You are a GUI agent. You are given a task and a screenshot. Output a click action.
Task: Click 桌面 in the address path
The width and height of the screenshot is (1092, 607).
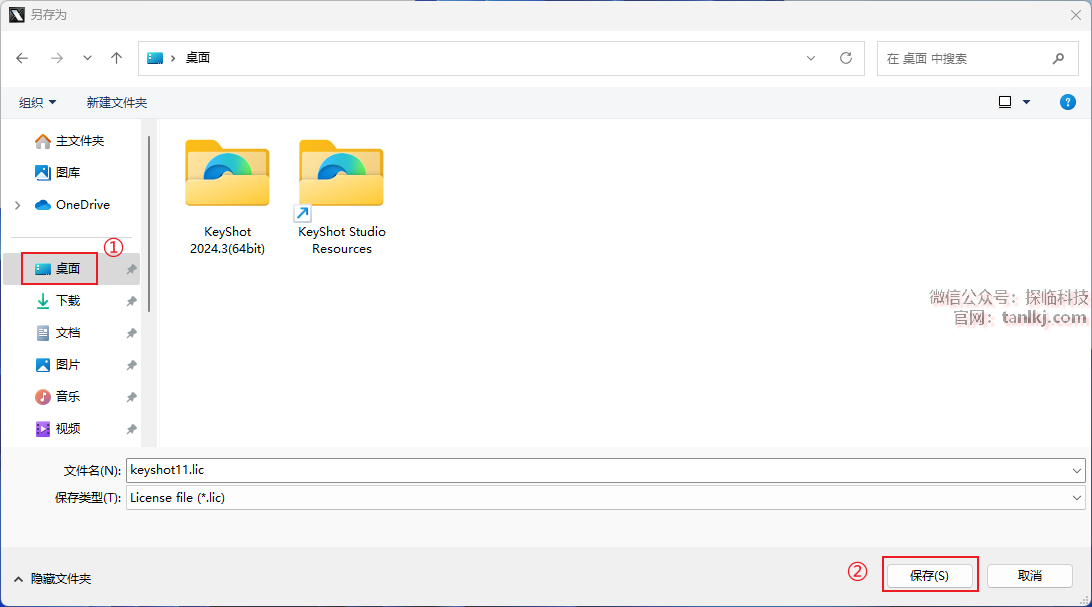pos(198,58)
